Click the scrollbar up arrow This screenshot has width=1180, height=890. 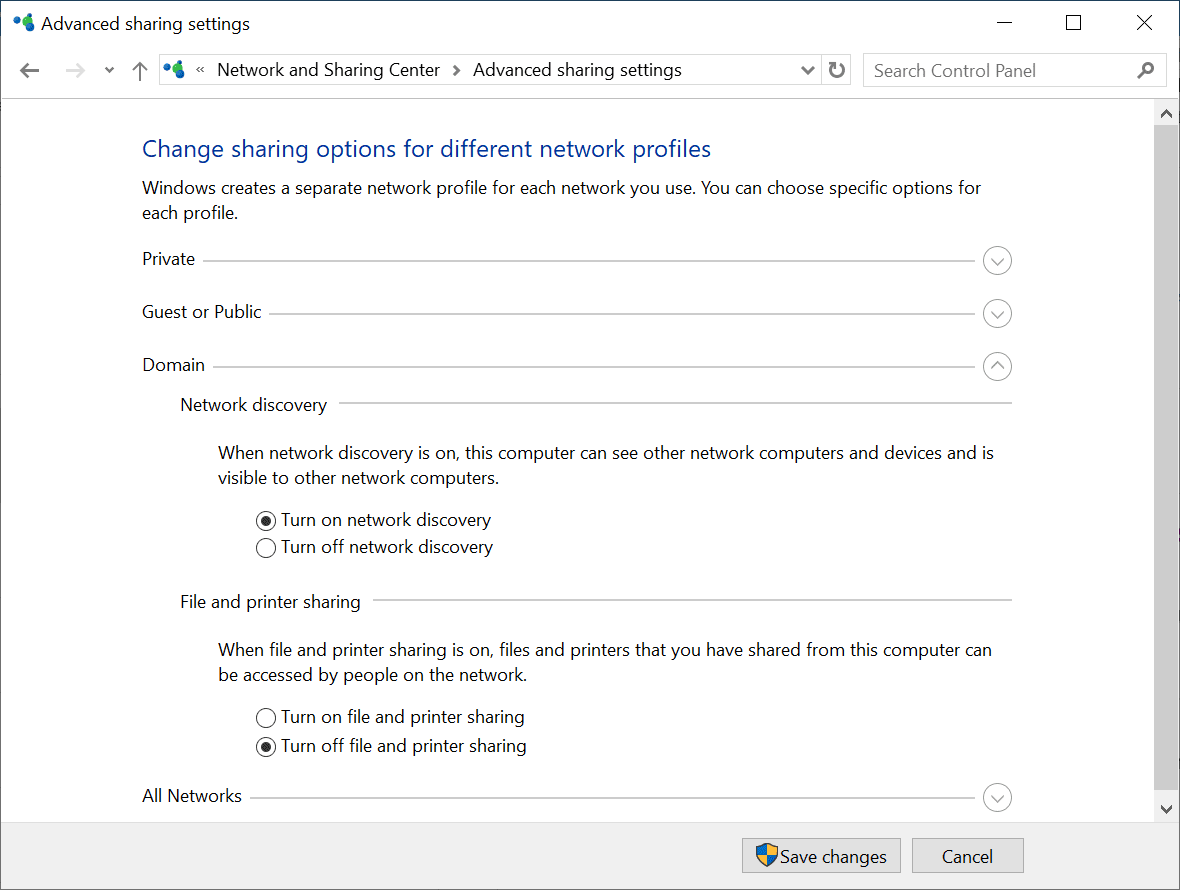[1166, 114]
